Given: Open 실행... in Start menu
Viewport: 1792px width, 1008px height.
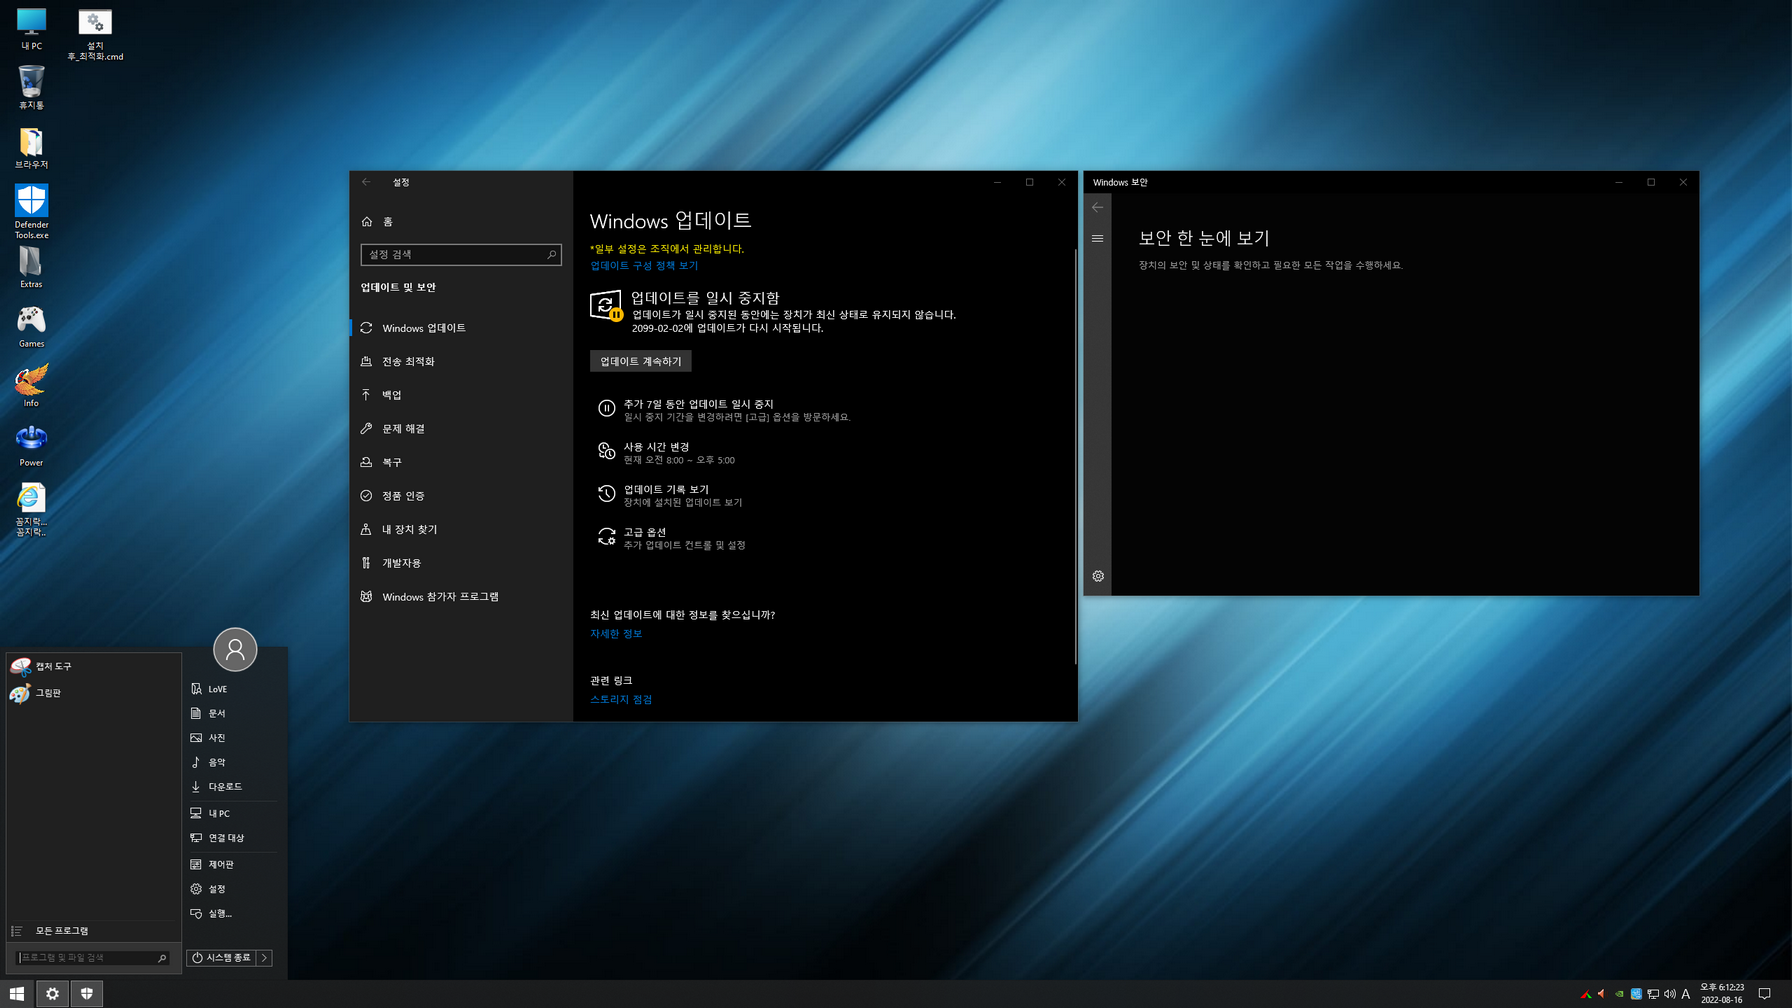Looking at the screenshot, I should pos(233,914).
